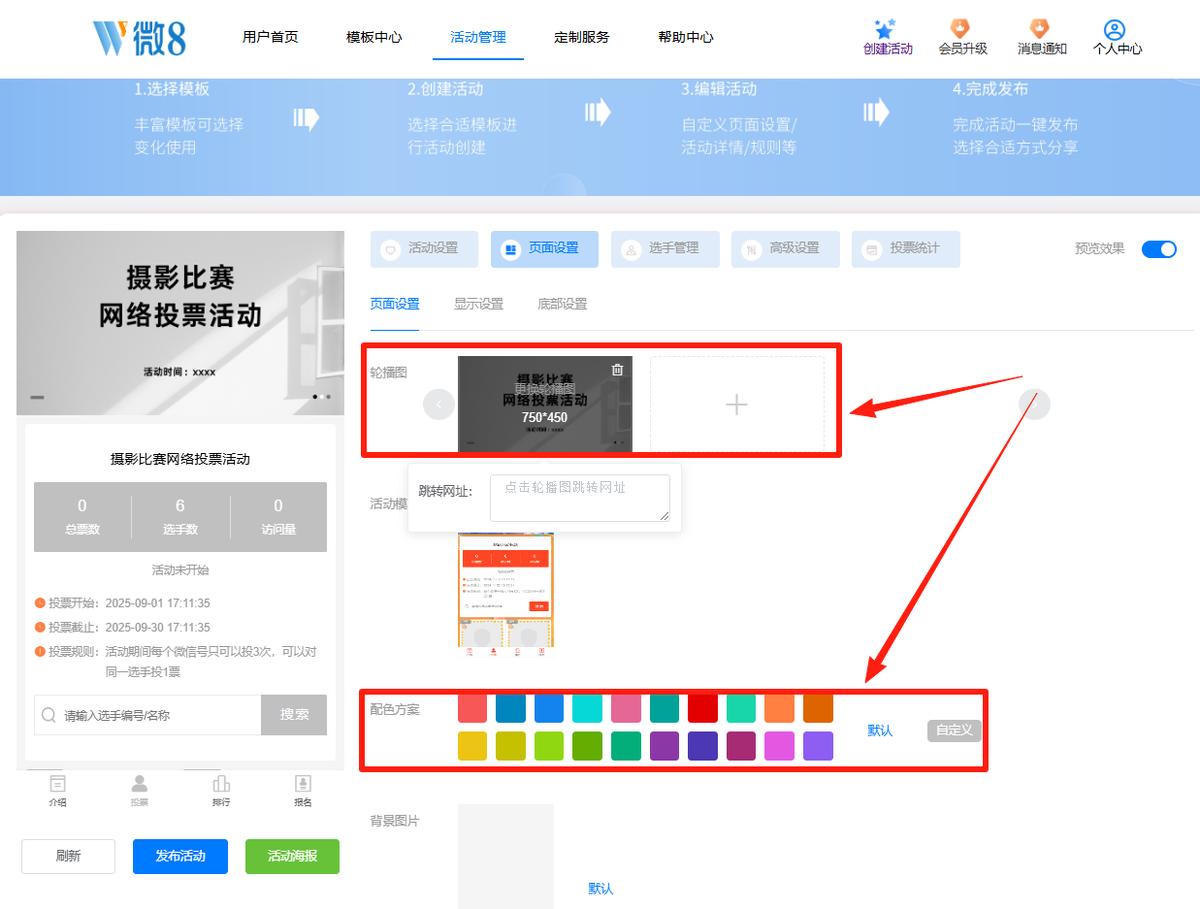
Task: Click the 背景图片 placeholder box
Action: coord(506,856)
